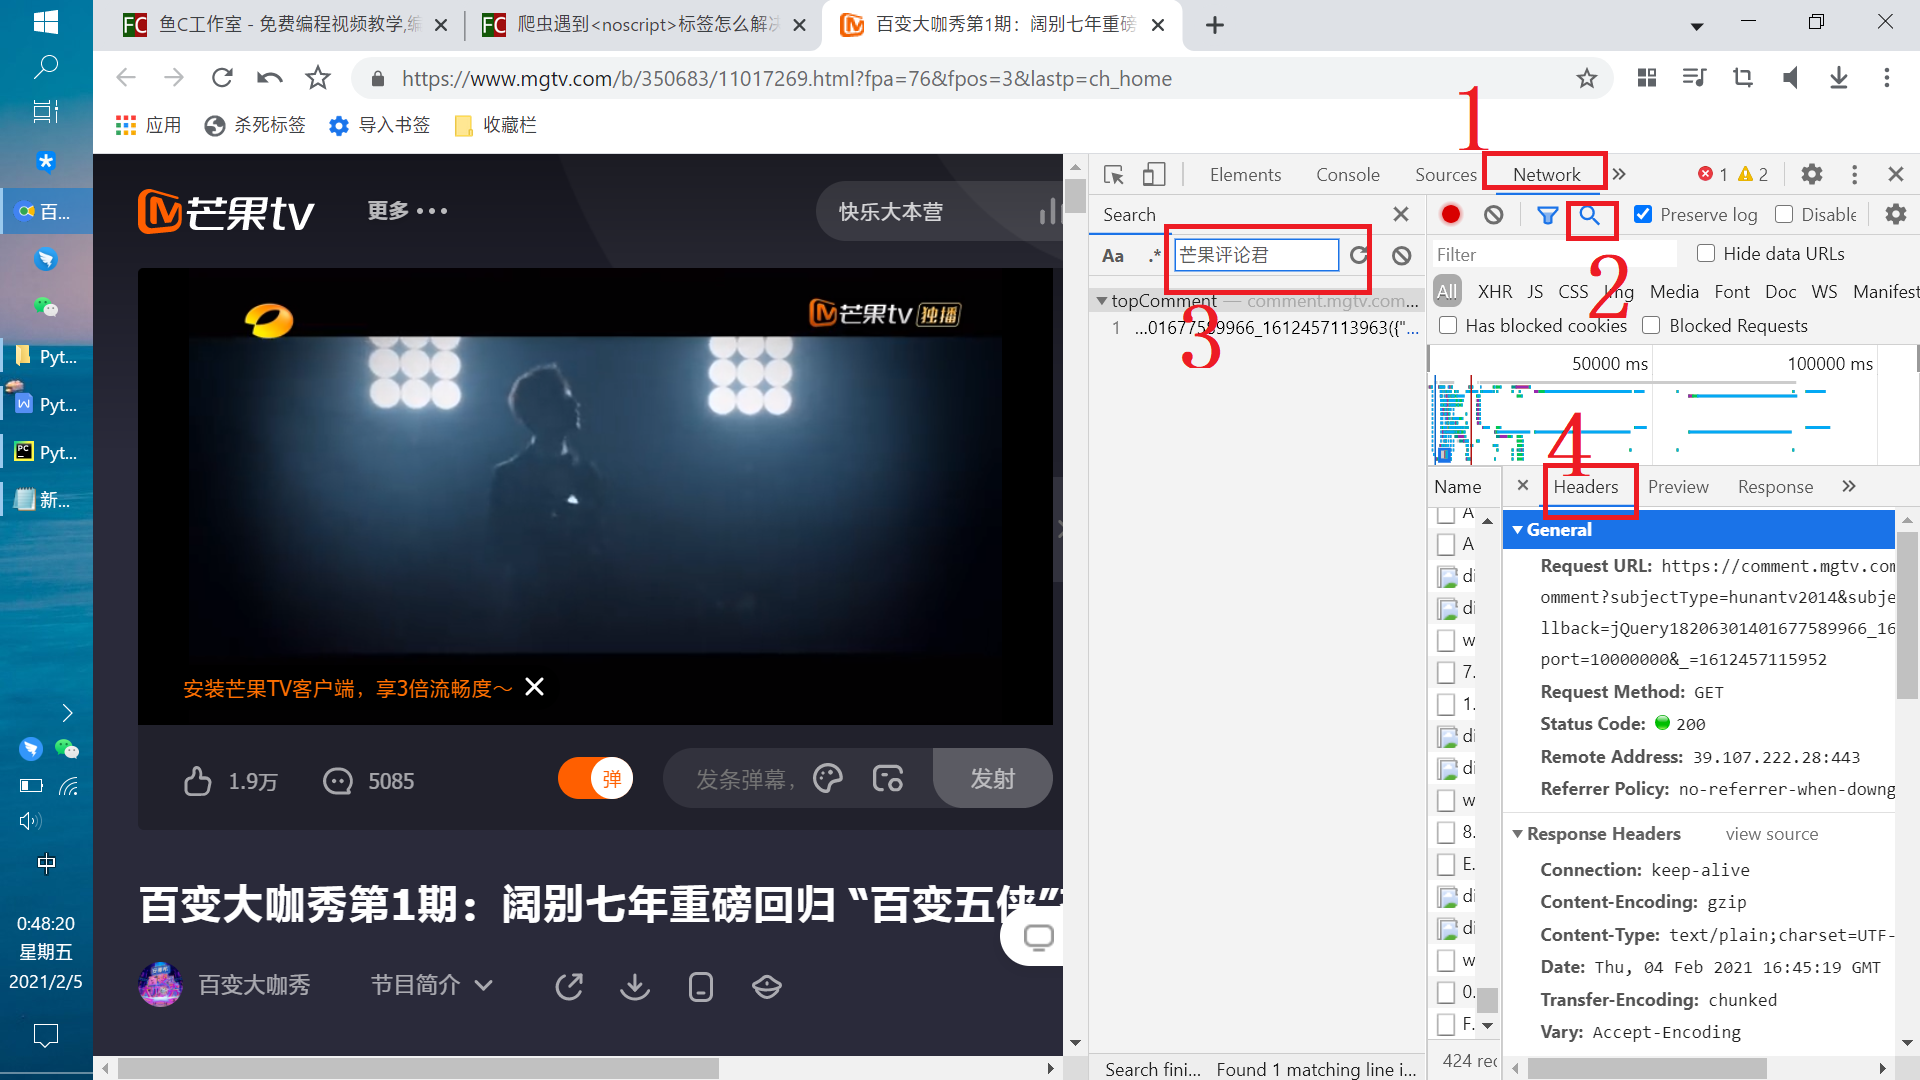This screenshot has height=1080, width=1920.
Task: Bookmark the page with the star in the address bar
Action: tap(1587, 78)
